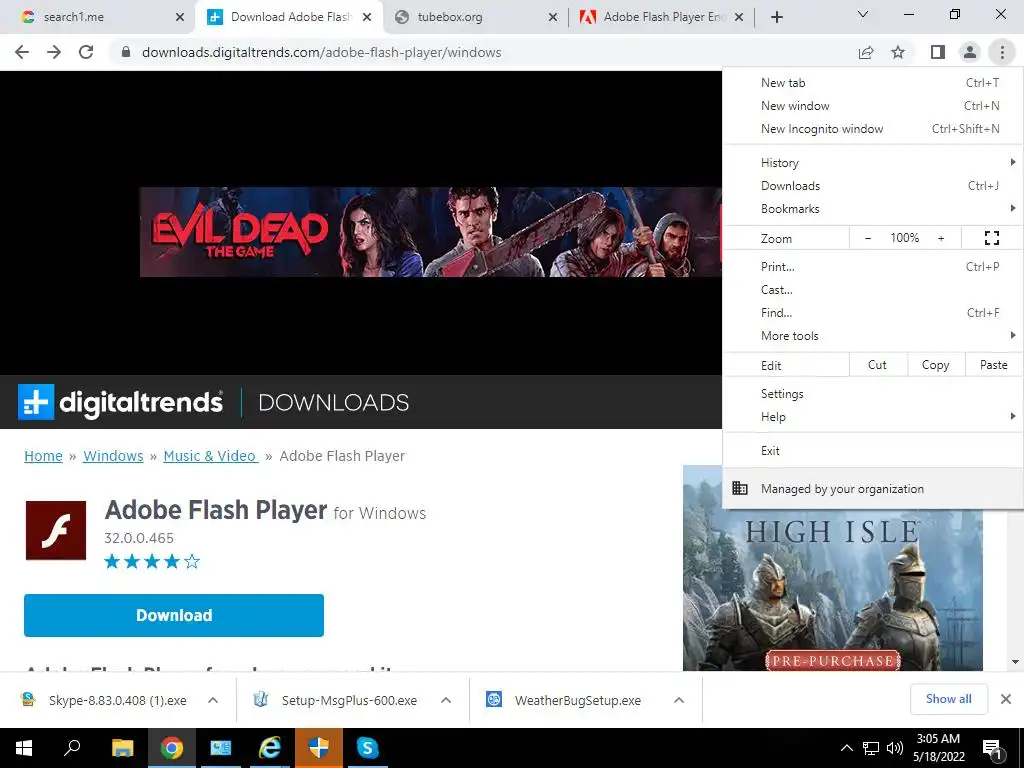The height and width of the screenshot is (768, 1024).
Task: Increase zoom with the plus button
Action: [x=941, y=238]
